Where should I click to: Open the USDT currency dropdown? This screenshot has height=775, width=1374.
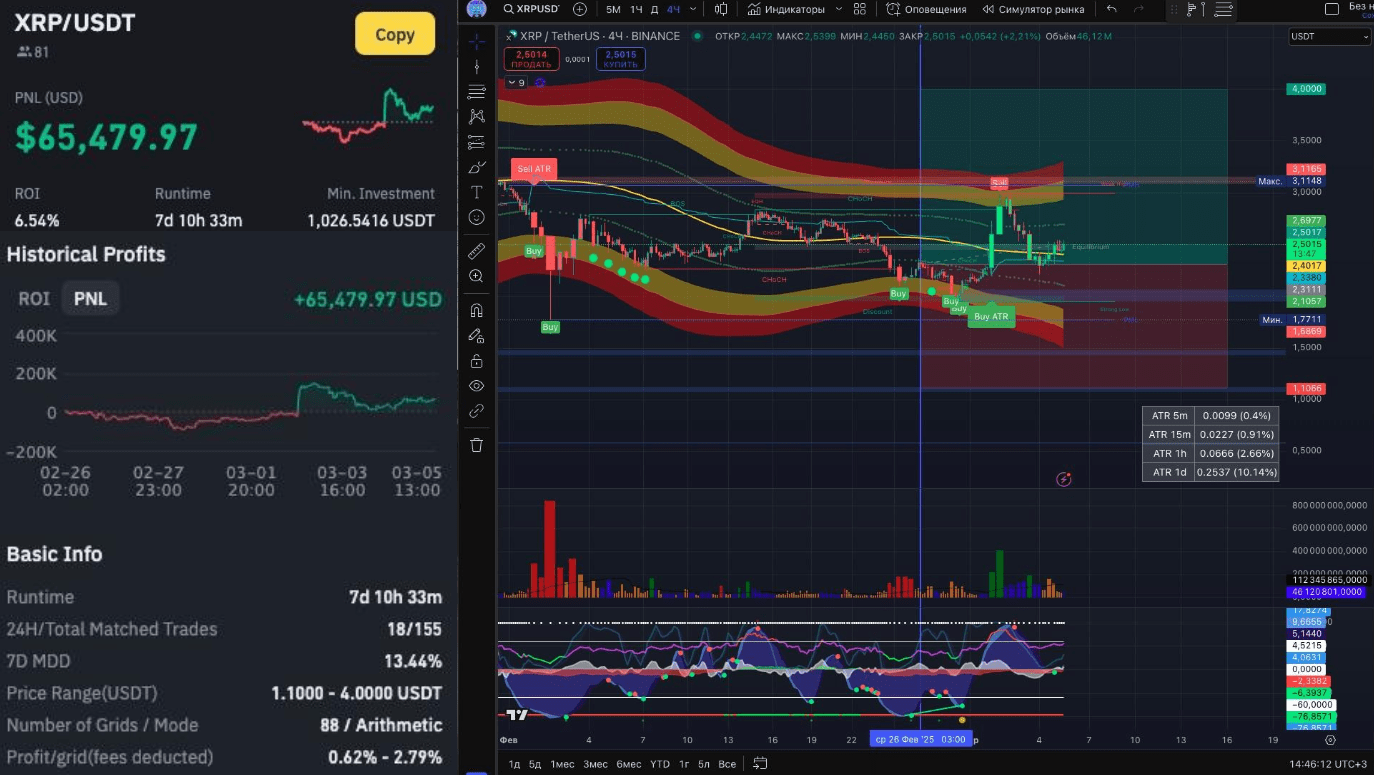pyautogui.click(x=1329, y=36)
